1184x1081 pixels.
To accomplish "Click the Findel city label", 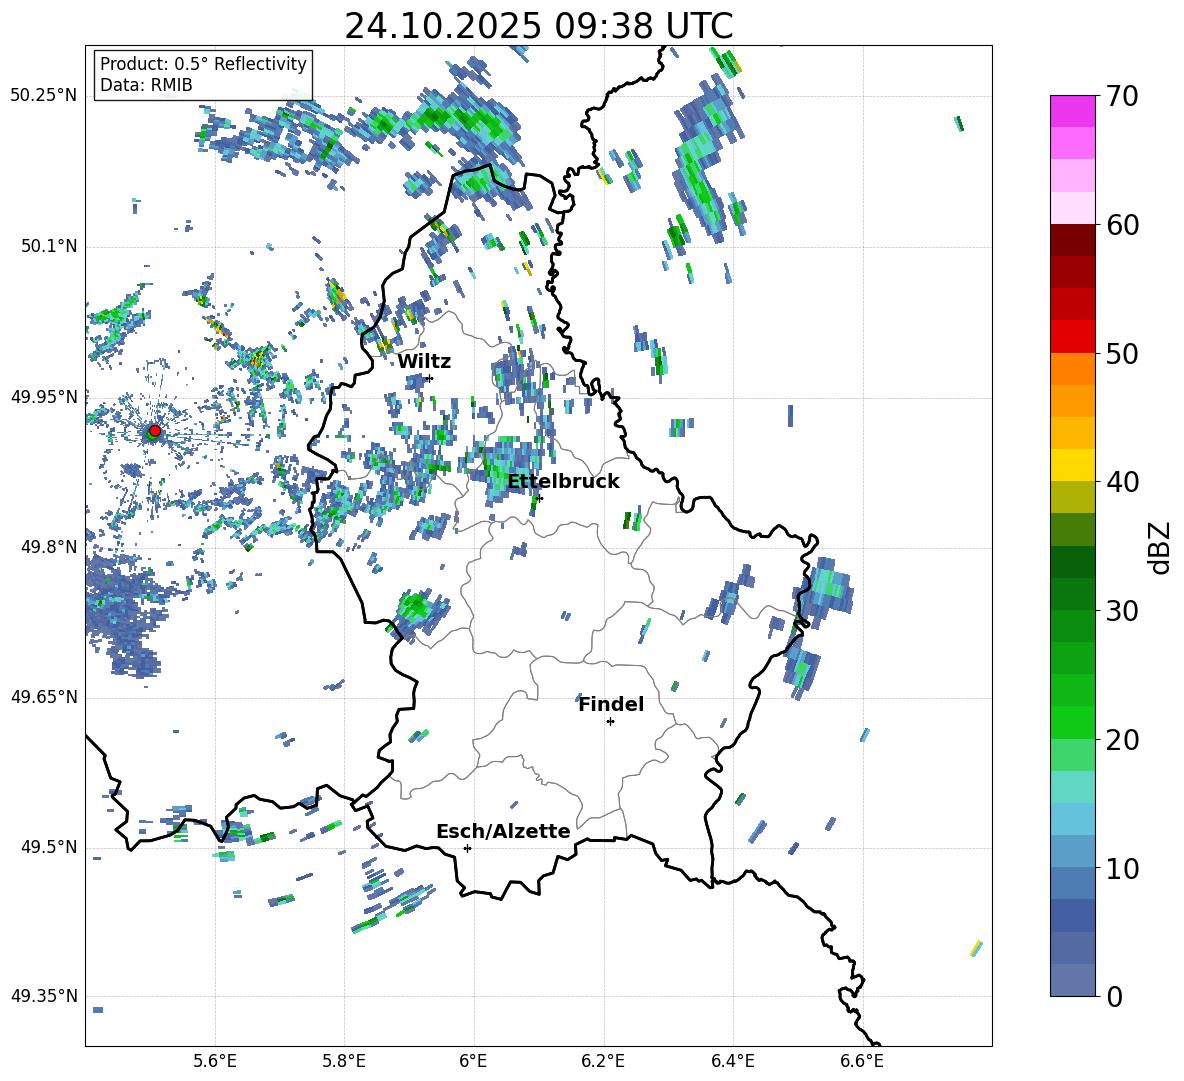I will point(611,704).
